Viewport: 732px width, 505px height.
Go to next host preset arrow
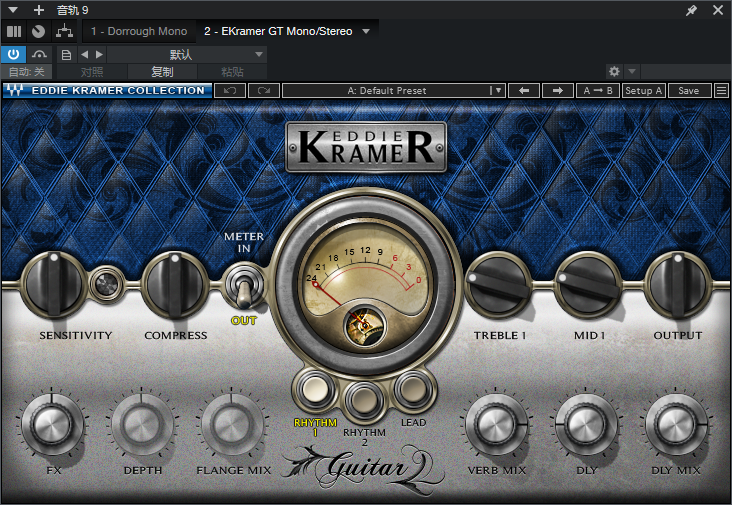coord(99,55)
